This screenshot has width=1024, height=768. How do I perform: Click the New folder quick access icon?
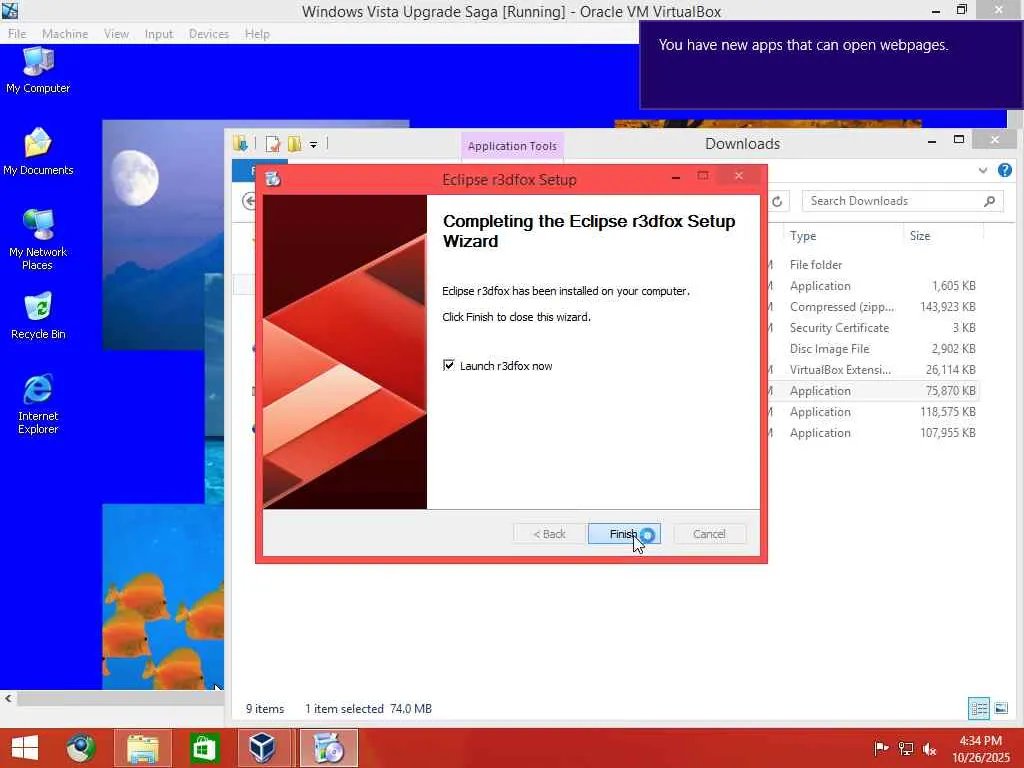295,144
